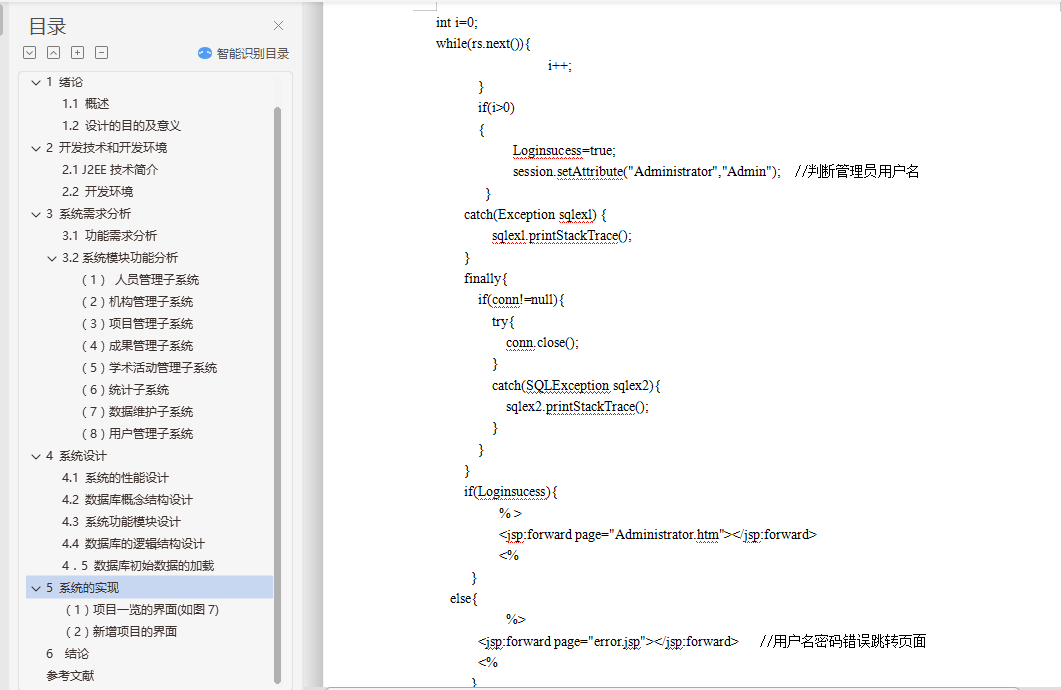Go to heading '1.2 设计的目的及意义'

coord(121,126)
